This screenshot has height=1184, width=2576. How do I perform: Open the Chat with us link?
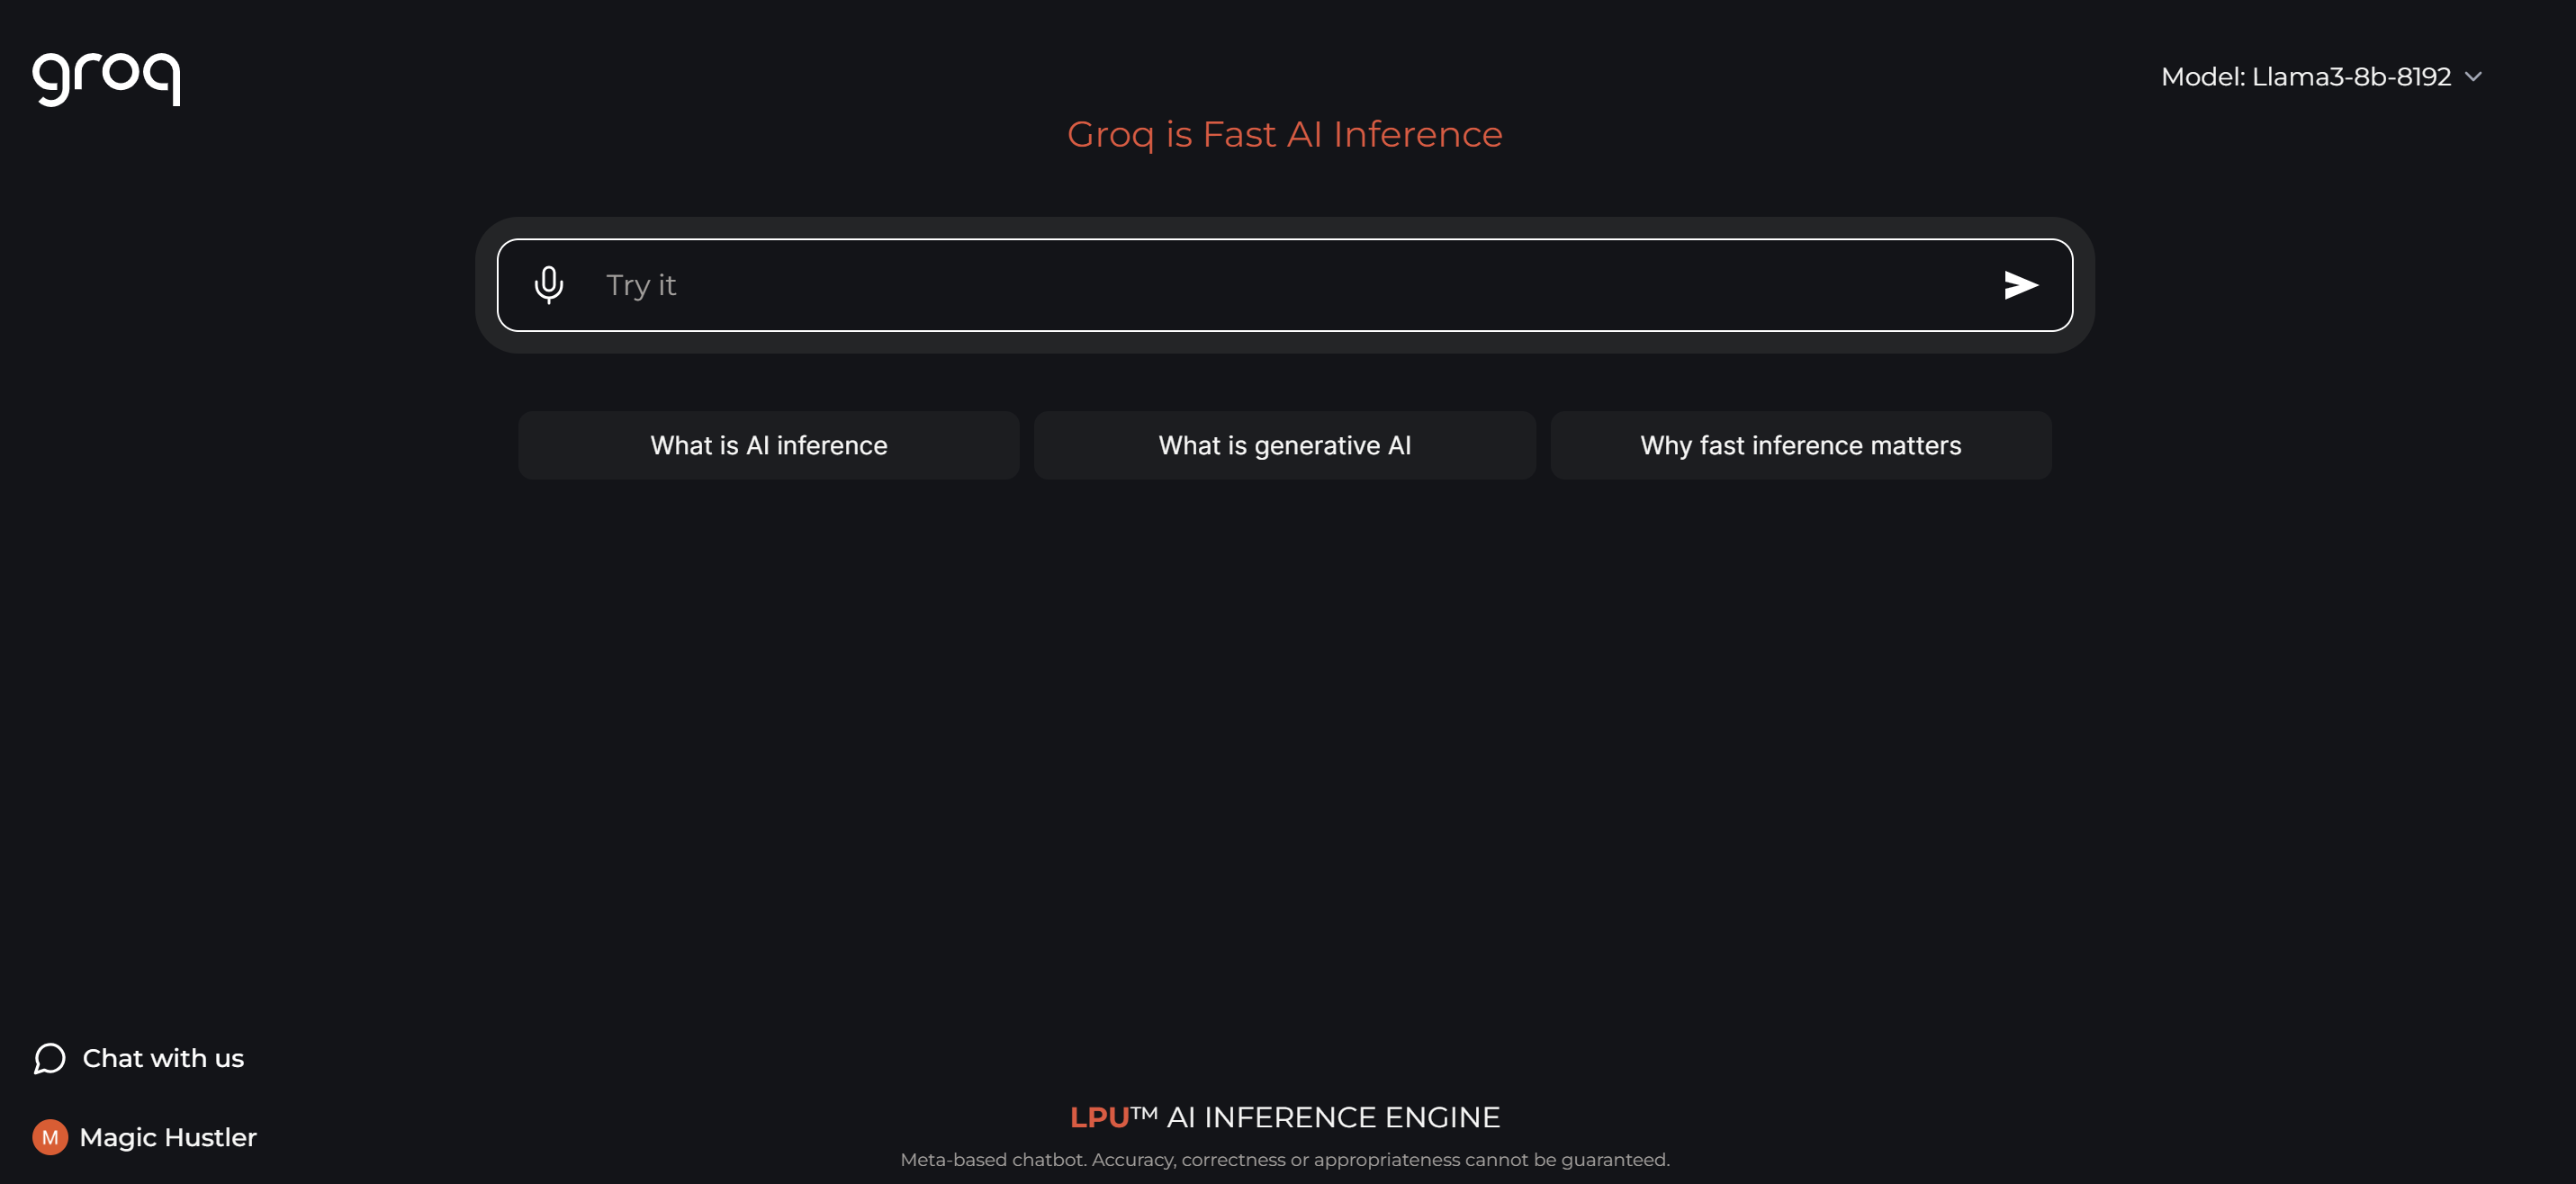(163, 1058)
